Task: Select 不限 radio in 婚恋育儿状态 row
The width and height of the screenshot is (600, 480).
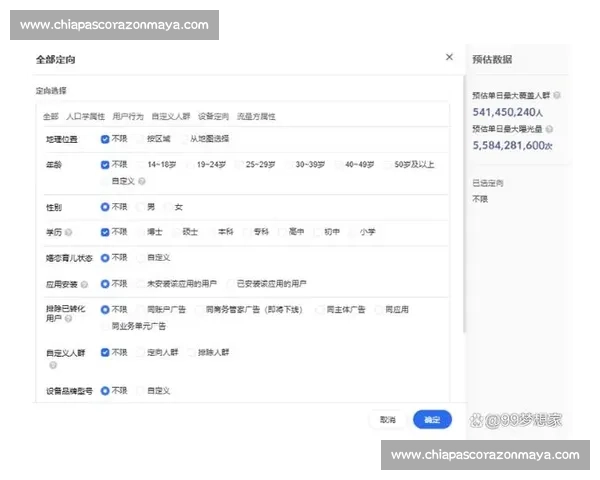Action: 105,258
